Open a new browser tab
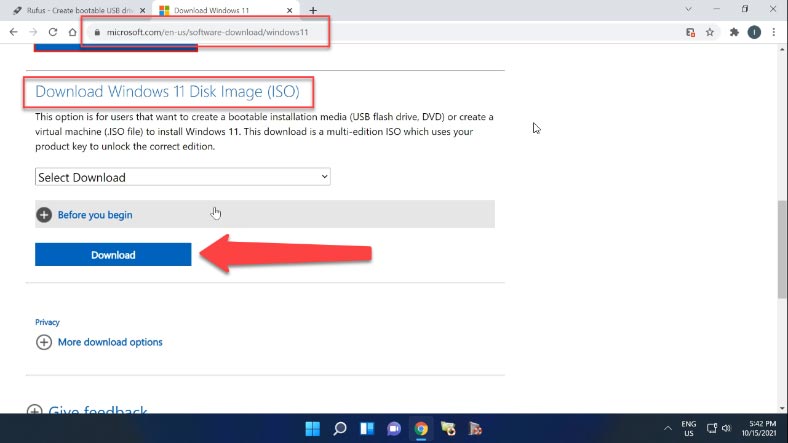The width and height of the screenshot is (788, 443). (x=313, y=10)
